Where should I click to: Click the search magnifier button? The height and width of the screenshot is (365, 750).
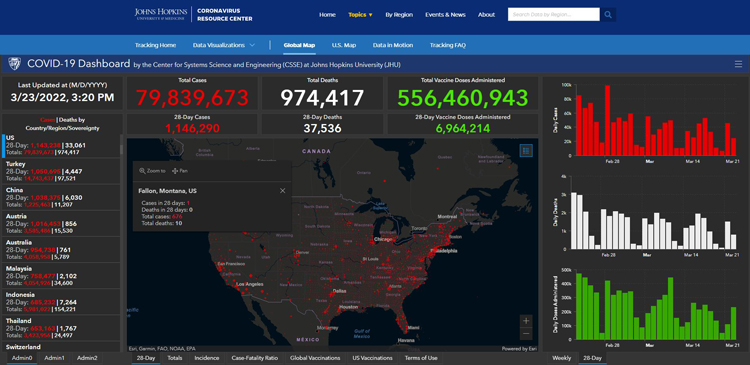(608, 15)
